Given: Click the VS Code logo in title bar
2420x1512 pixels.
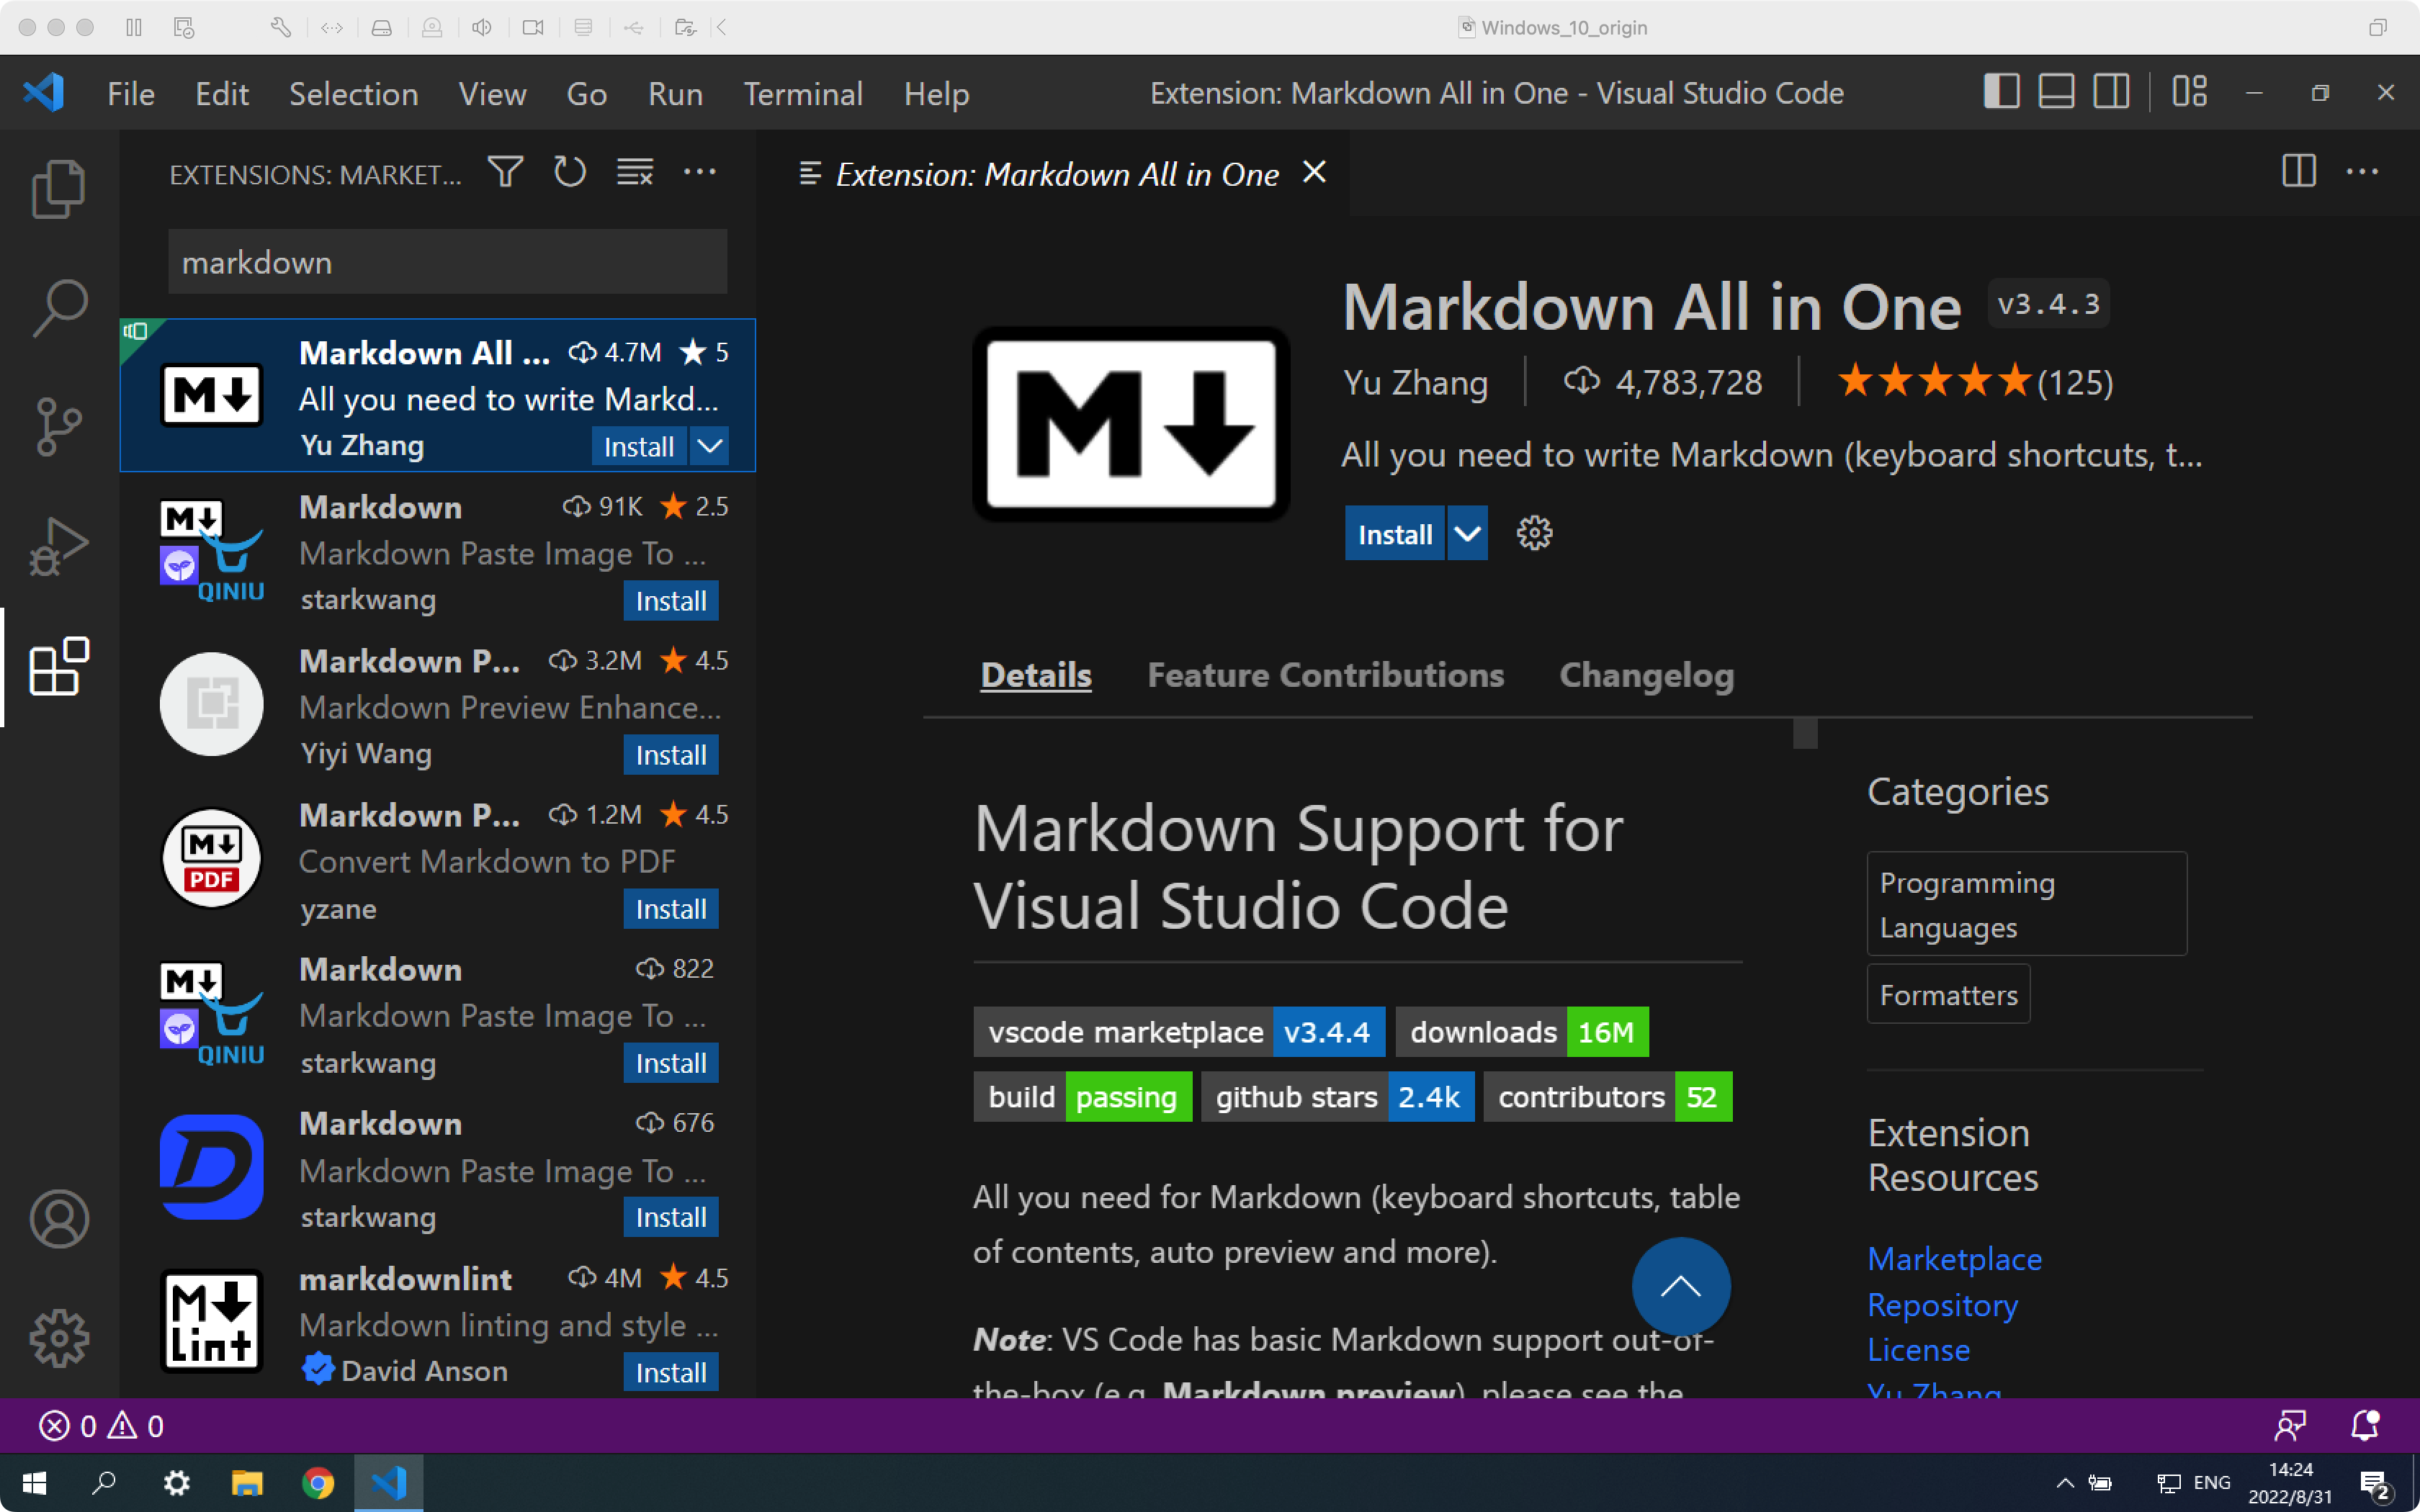Looking at the screenshot, I should click(x=43, y=93).
